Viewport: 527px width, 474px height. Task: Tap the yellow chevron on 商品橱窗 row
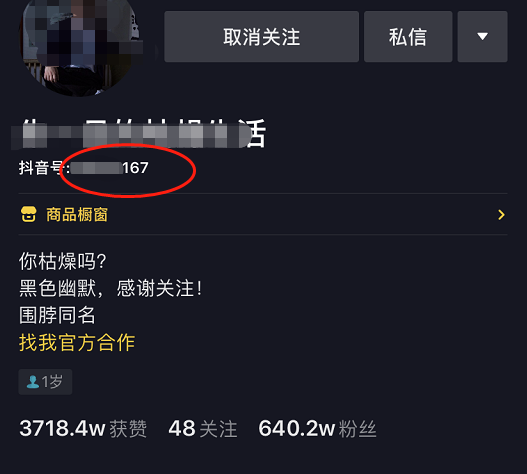pyautogui.click(x=501, y=215)
